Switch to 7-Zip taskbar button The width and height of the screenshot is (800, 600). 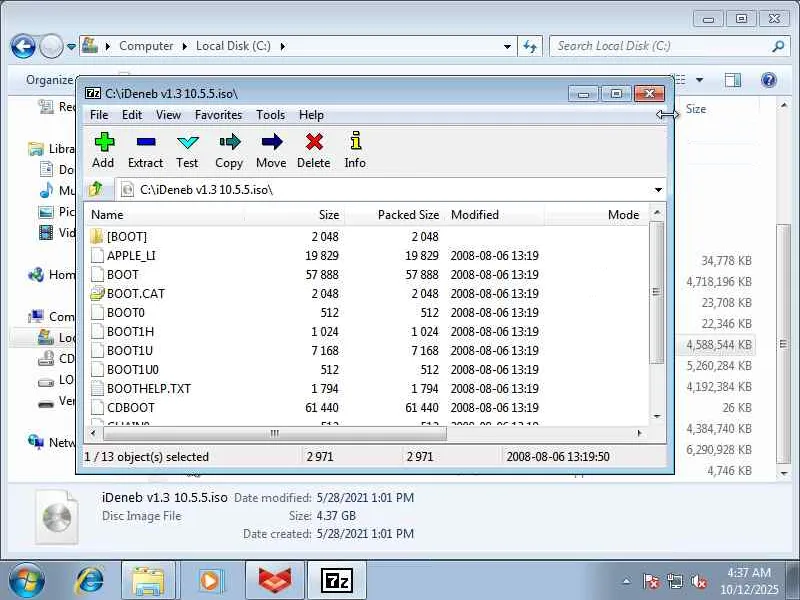(337, 581)
